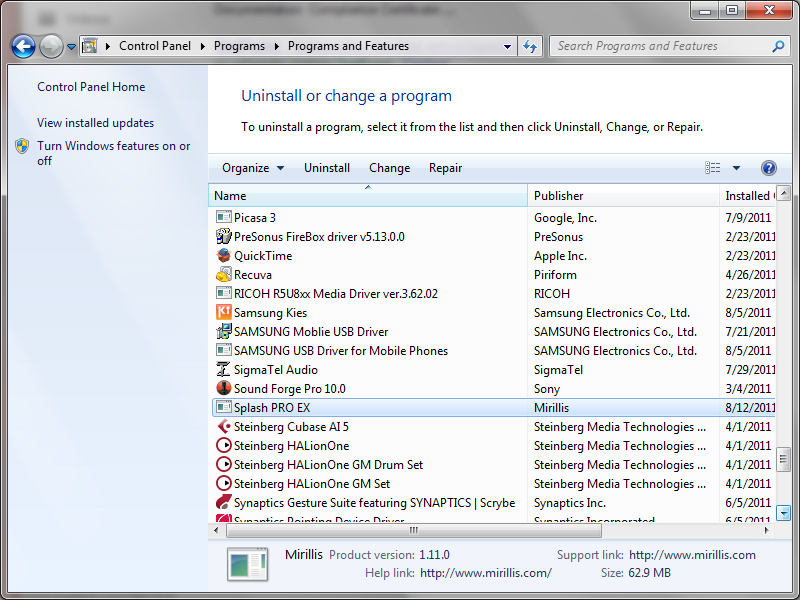Open View installed updates link

tap(95, 123)
